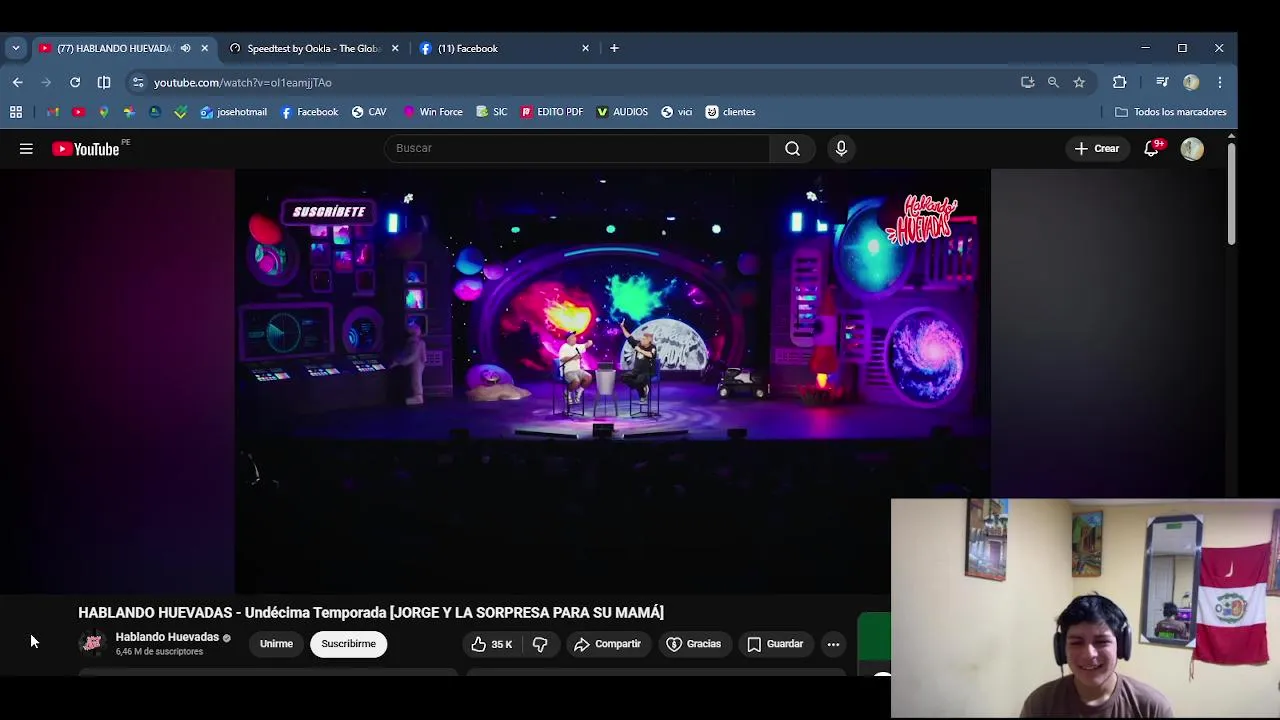The image size is (1280, 720).
Task: Click Gracias super thanks button
Action: point(693,644)
